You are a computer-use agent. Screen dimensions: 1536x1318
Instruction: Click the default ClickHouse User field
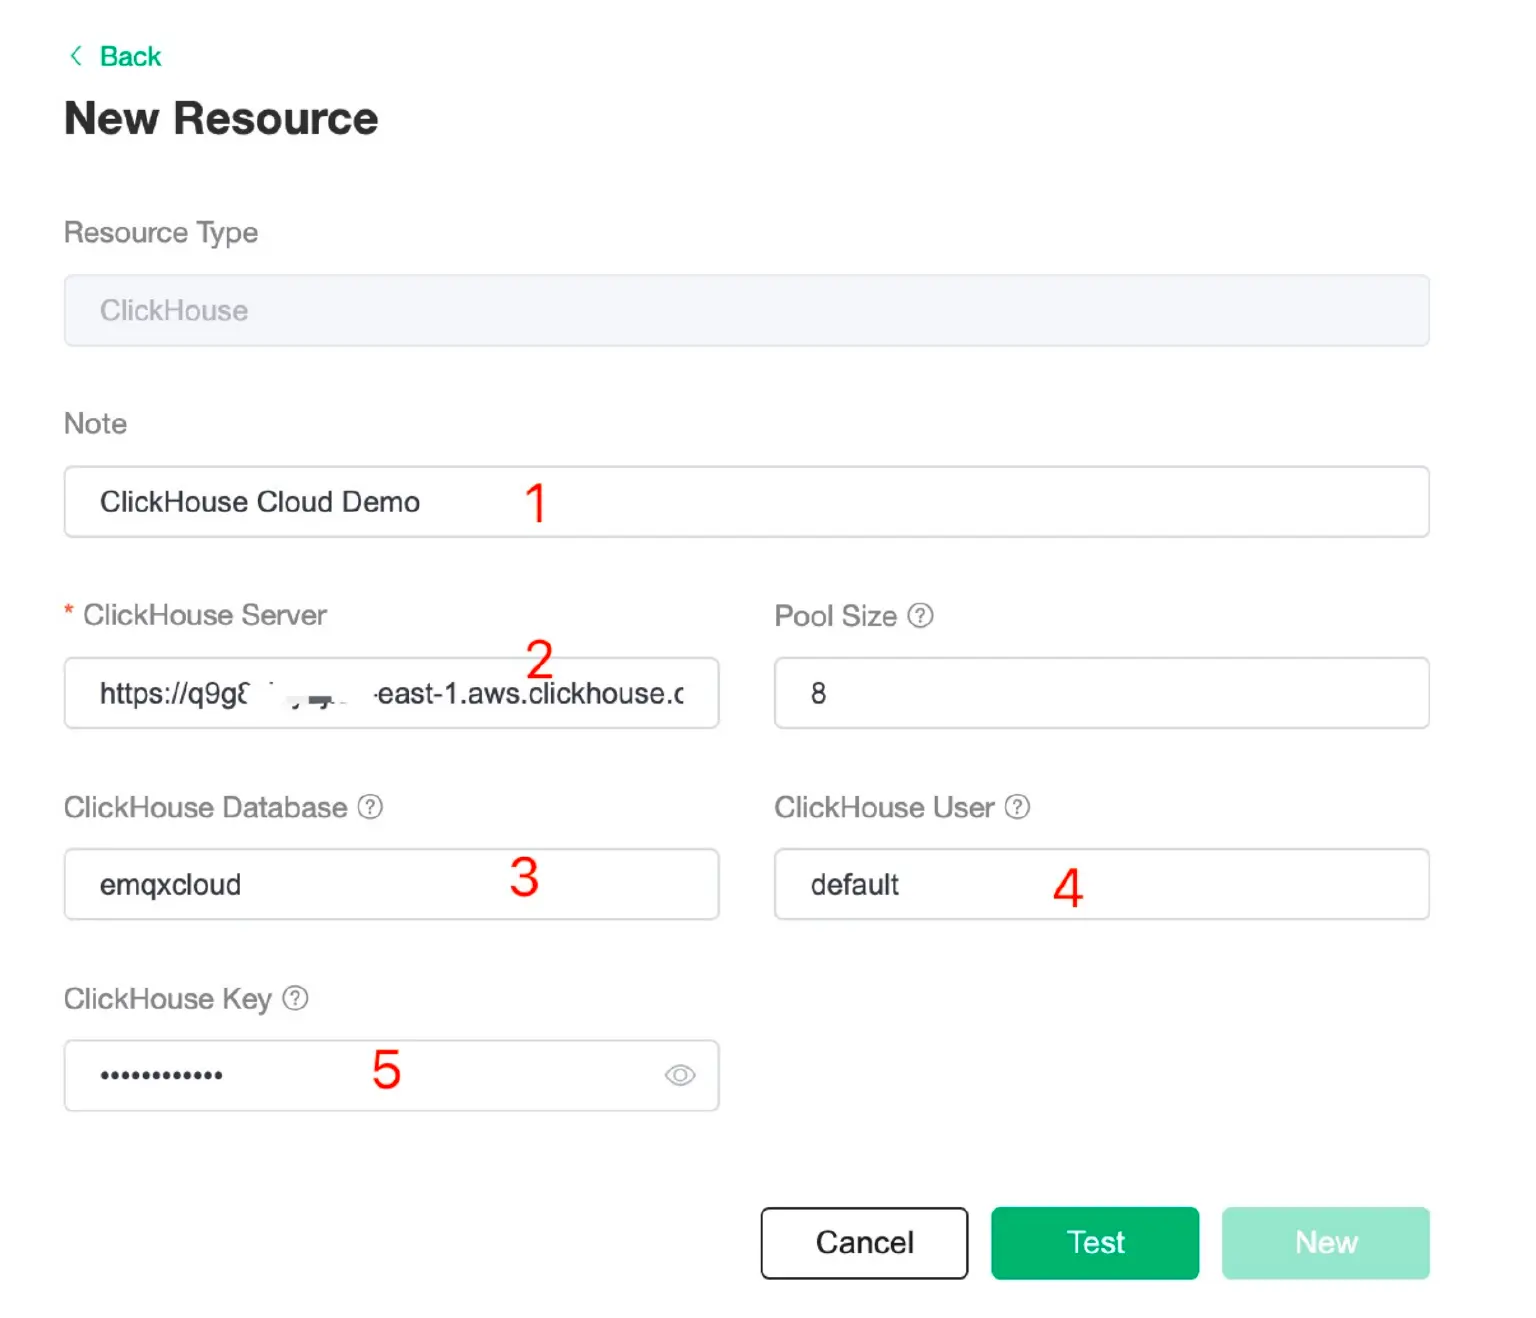tap(1100, 884)
